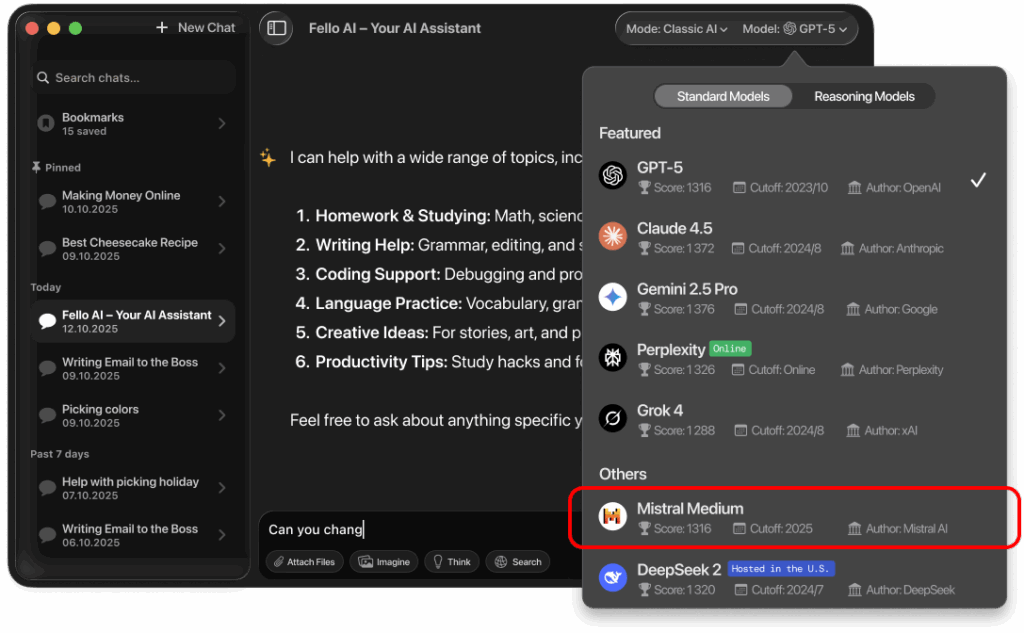Viewport: 1024px width, 633px height.
Task: Click the author building icon under Grok 4
Action: 853,431
